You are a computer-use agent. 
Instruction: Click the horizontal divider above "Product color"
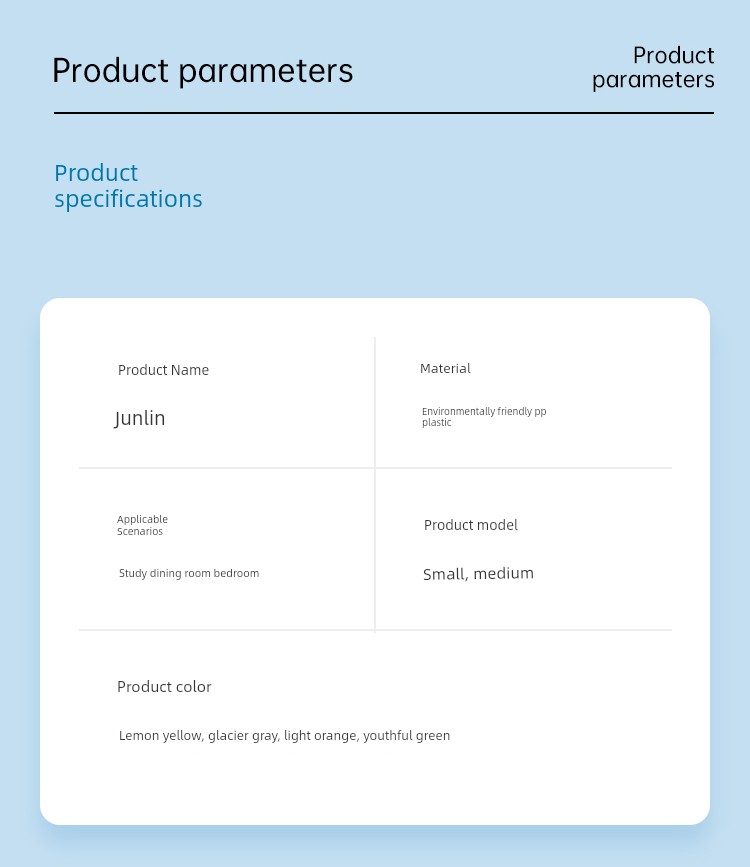(x=376, y=630)
